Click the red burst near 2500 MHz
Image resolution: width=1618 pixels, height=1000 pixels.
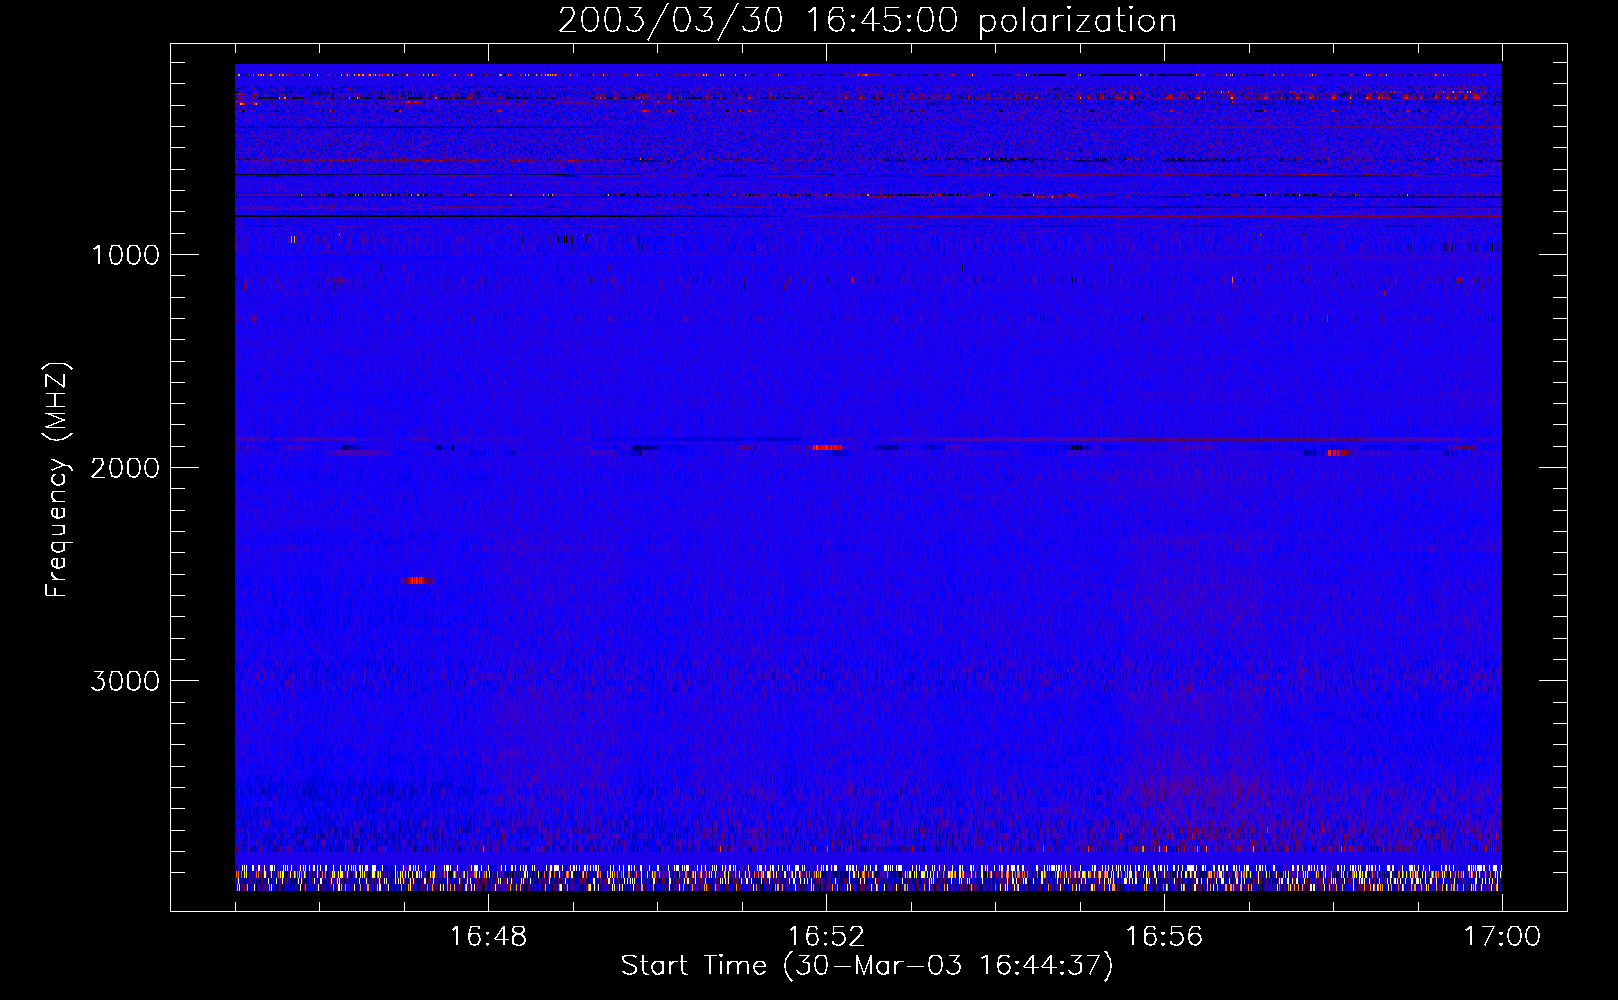point(418,580)
